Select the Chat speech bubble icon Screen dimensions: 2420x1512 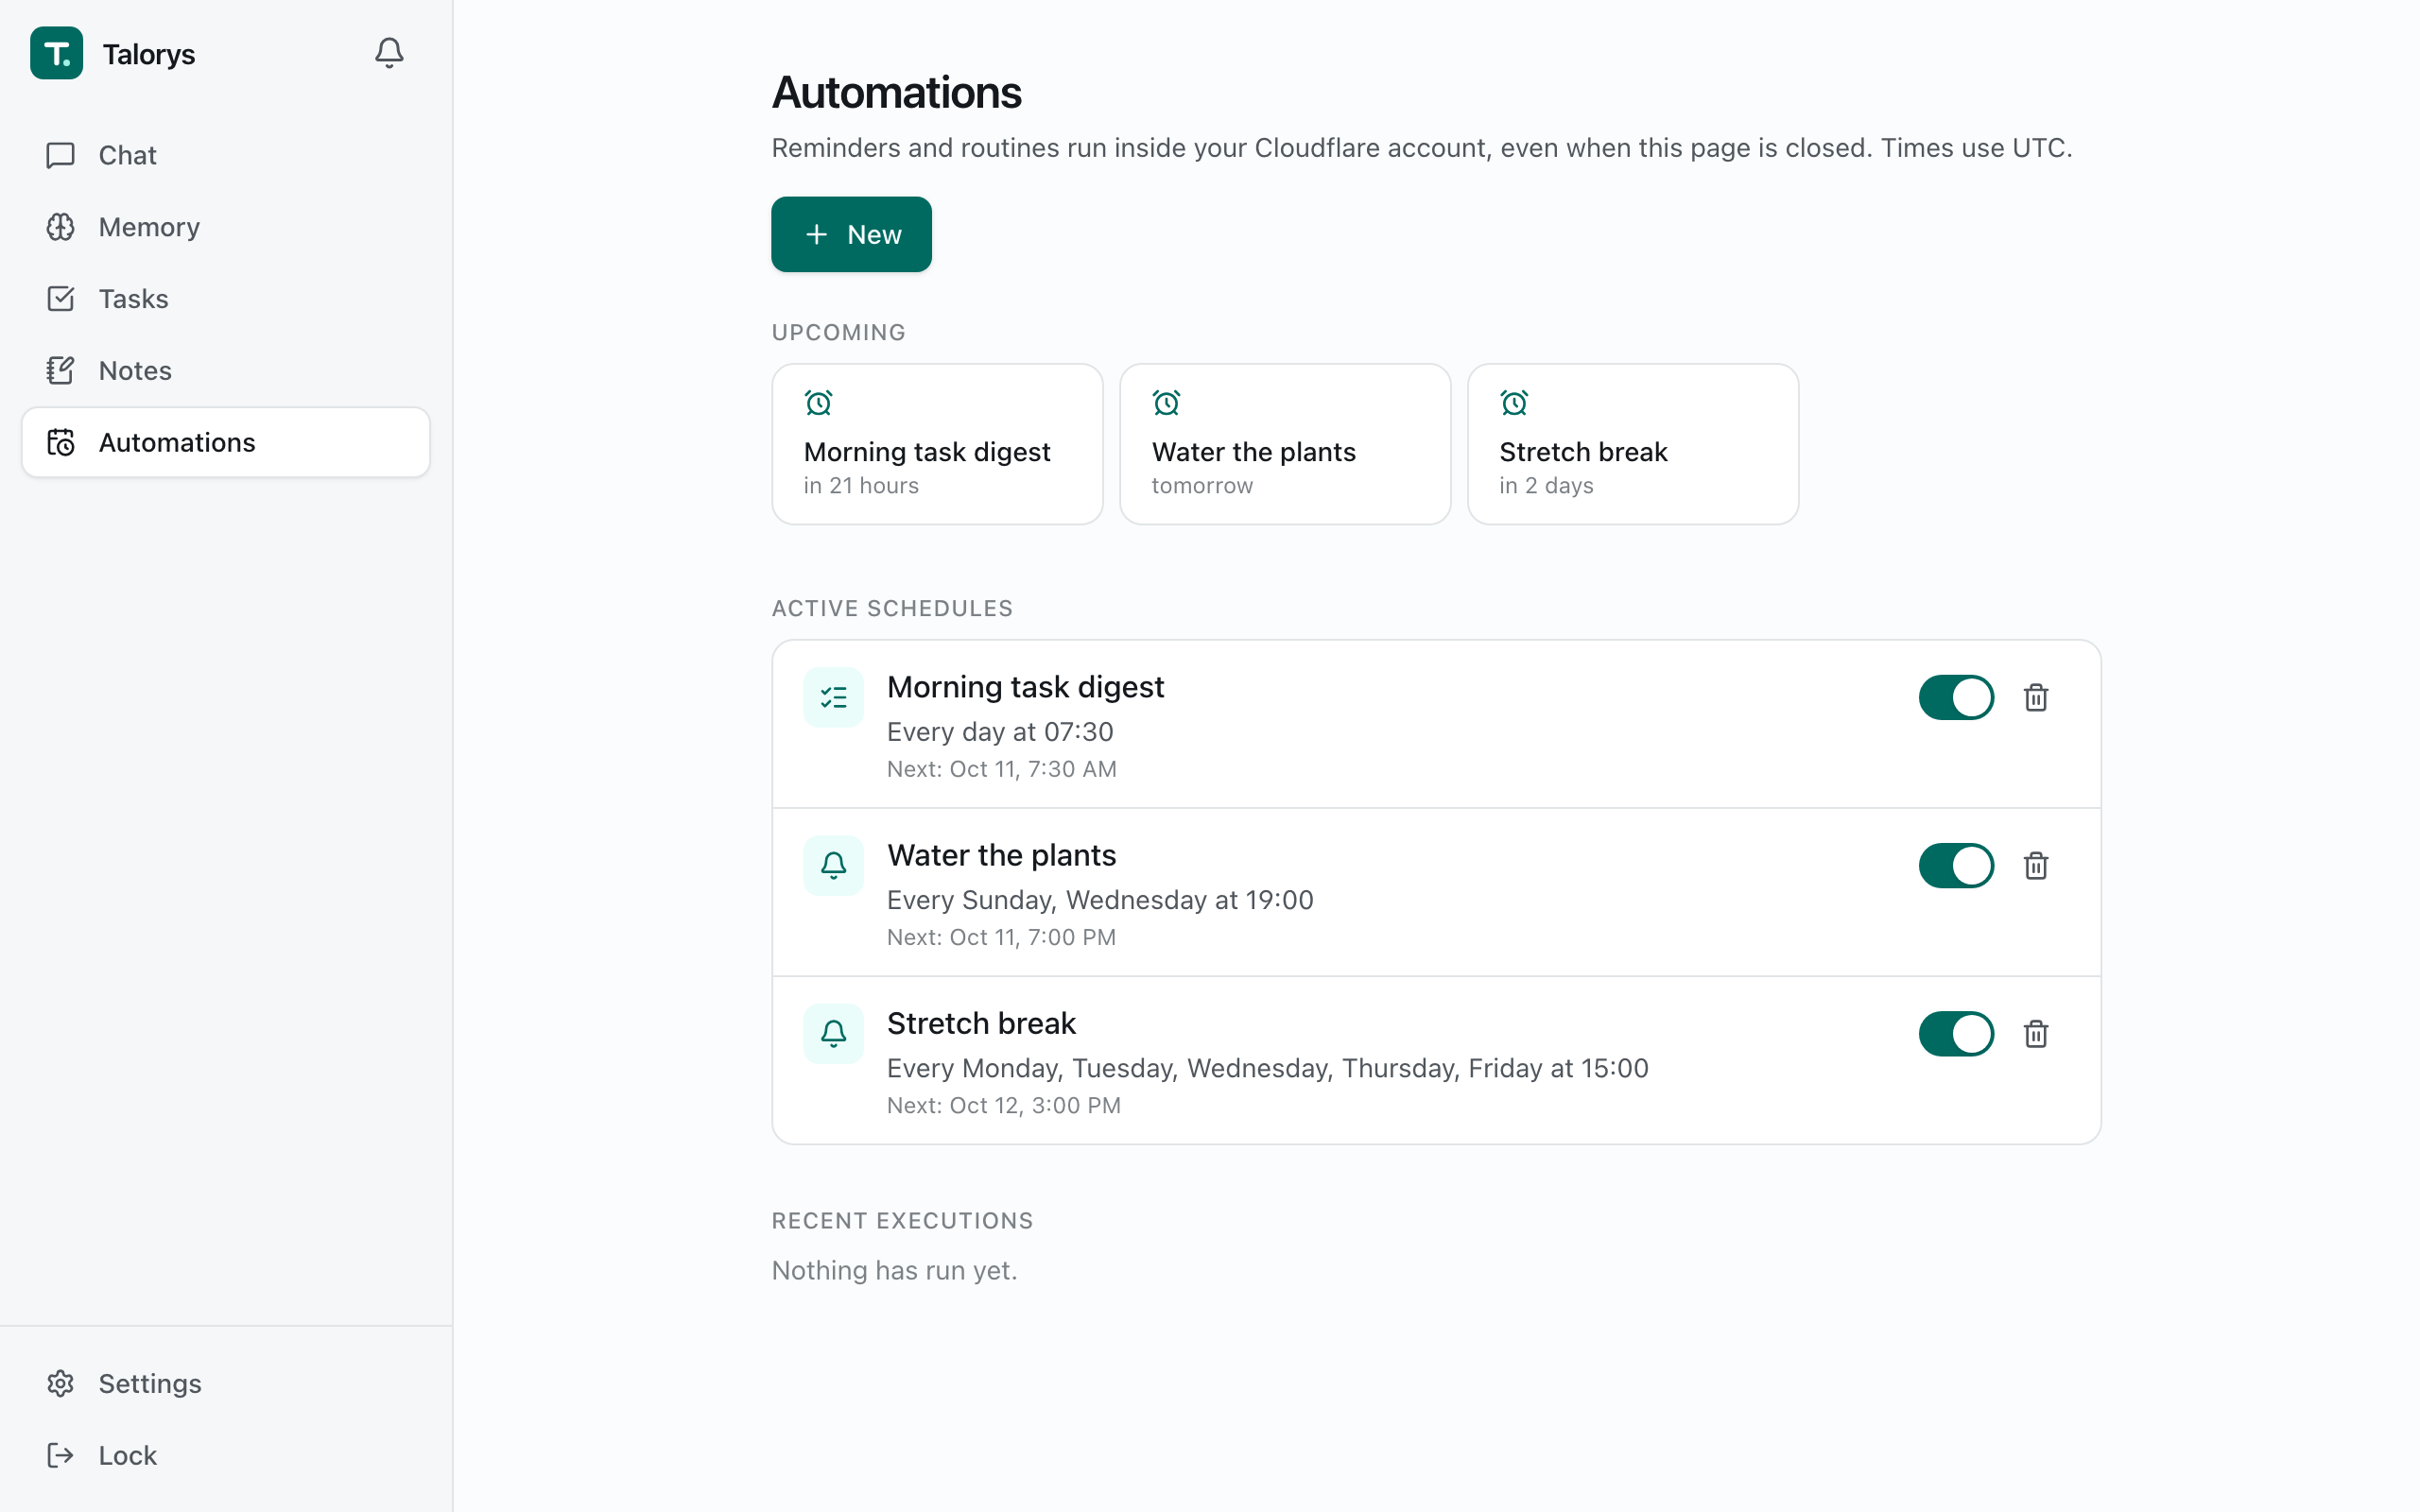coord(61,155)
